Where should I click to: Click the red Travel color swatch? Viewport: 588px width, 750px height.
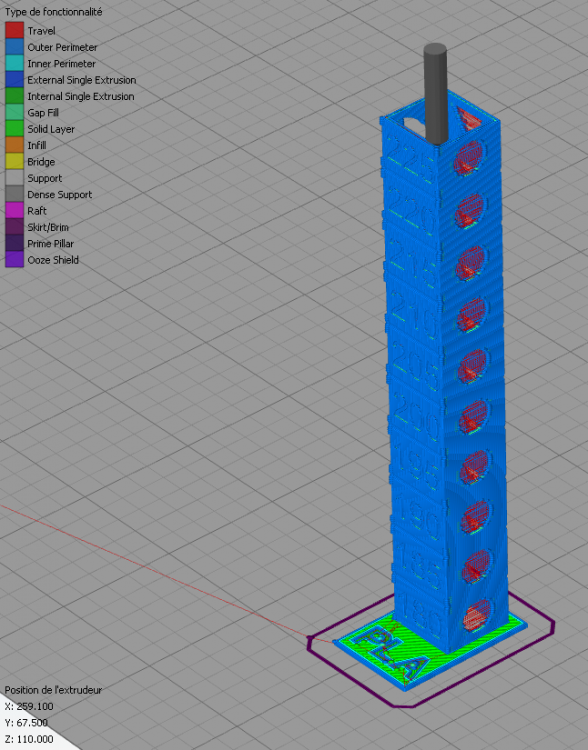click(14, 30)
